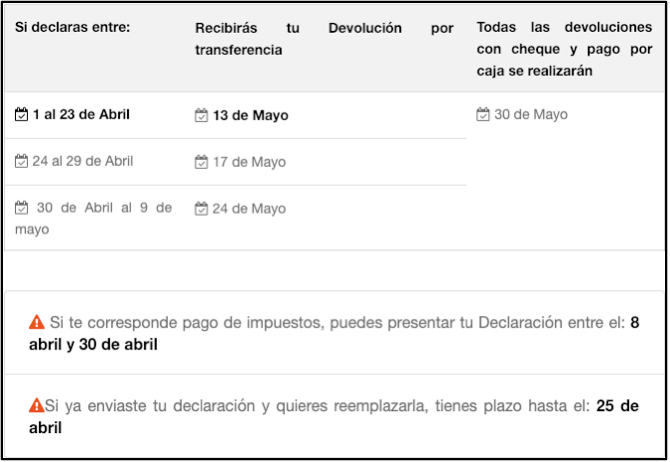
Task: Select the '13 de Mayo' date
Action: (x=251, y=115)
